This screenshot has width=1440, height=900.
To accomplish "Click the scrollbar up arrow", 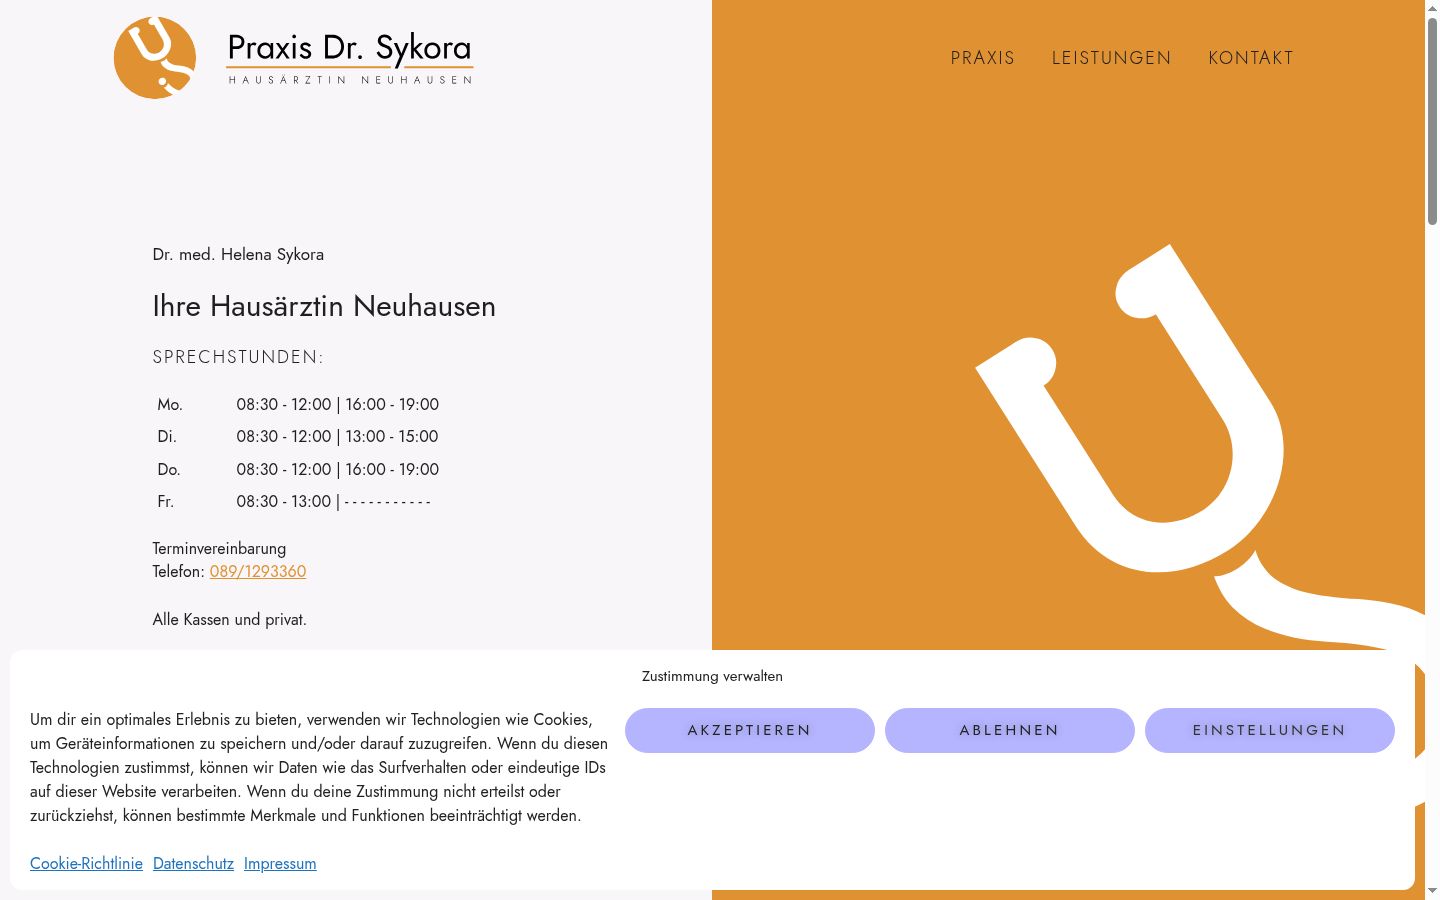I will 1432,8.
